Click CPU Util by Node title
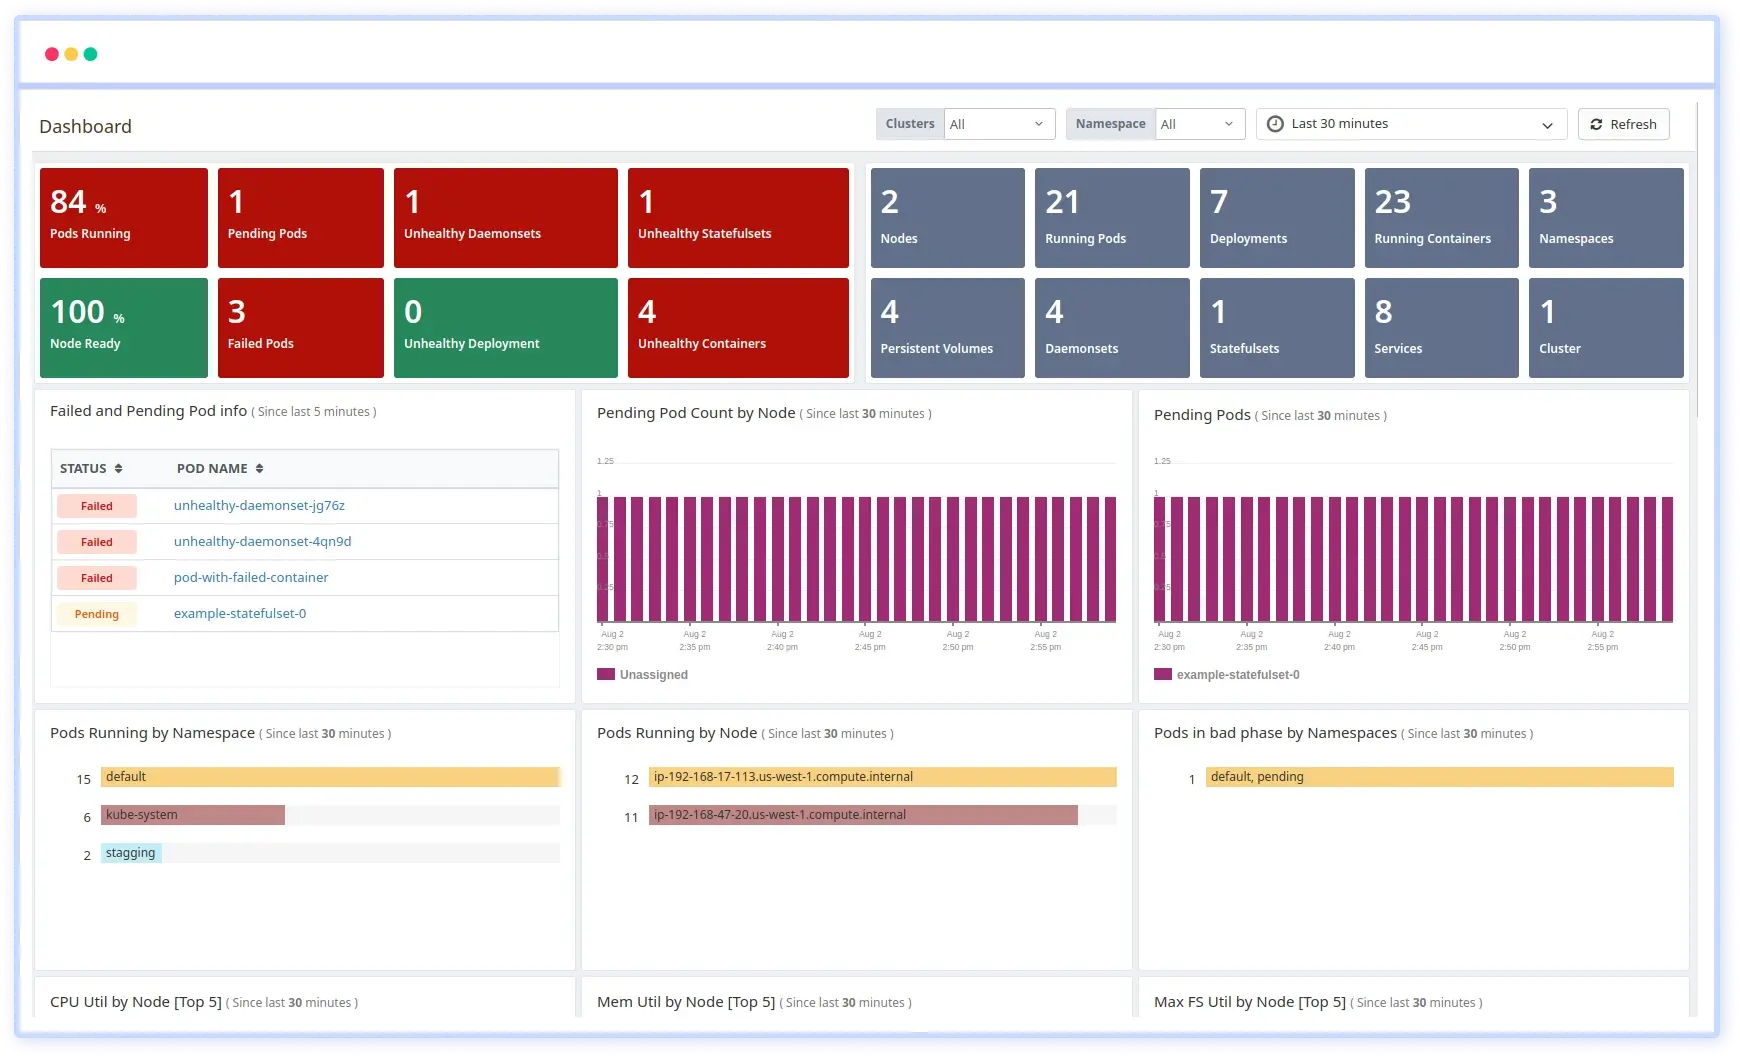 point(136,1002)
